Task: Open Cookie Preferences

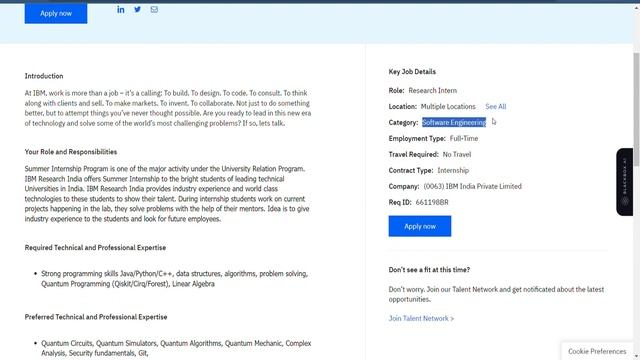Action: coord(597,351)
